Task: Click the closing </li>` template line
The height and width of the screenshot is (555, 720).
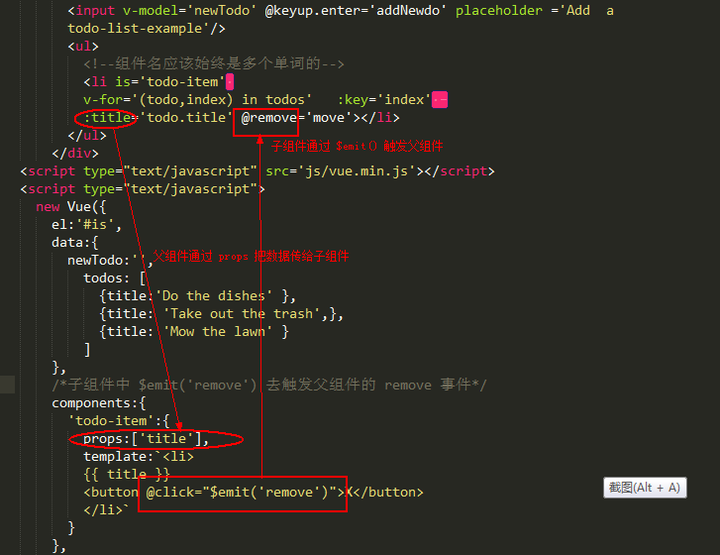Action: [106, 510]
